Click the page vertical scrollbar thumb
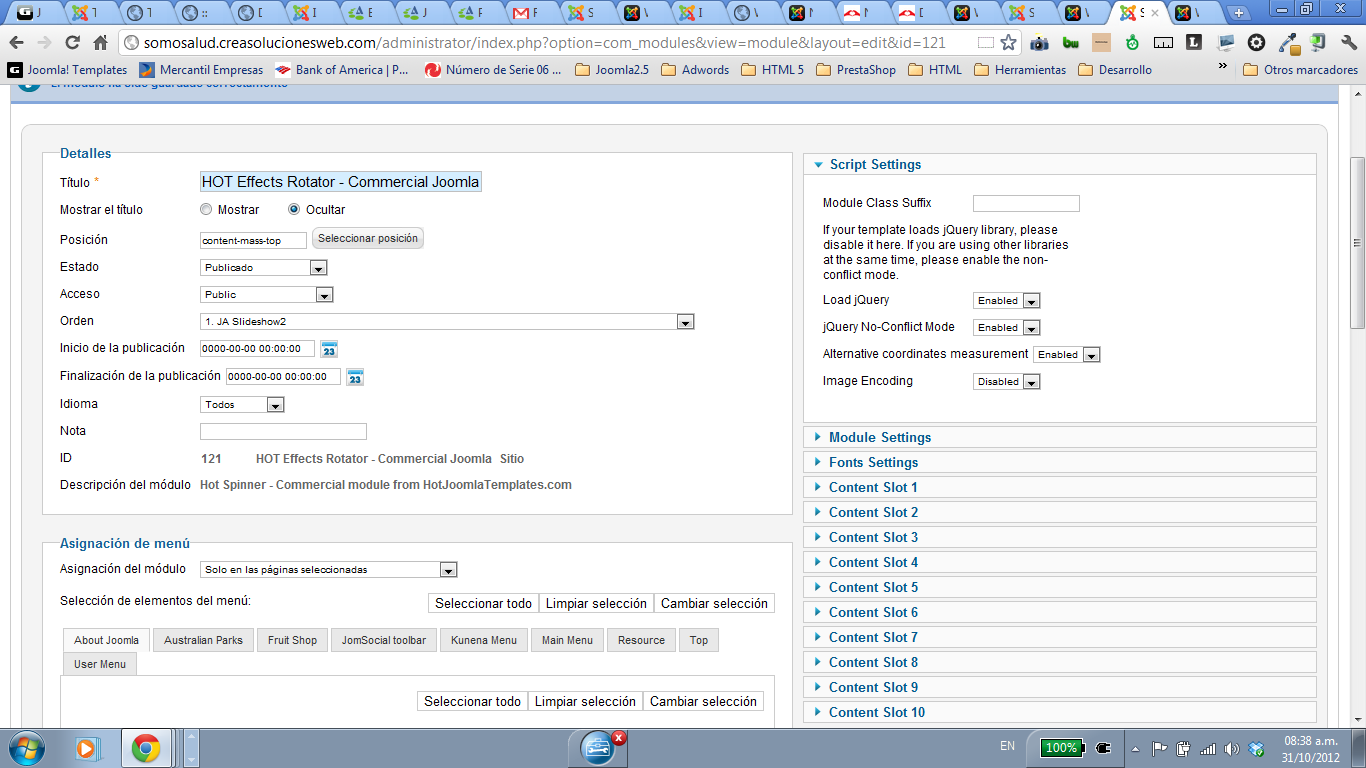 1357,243
